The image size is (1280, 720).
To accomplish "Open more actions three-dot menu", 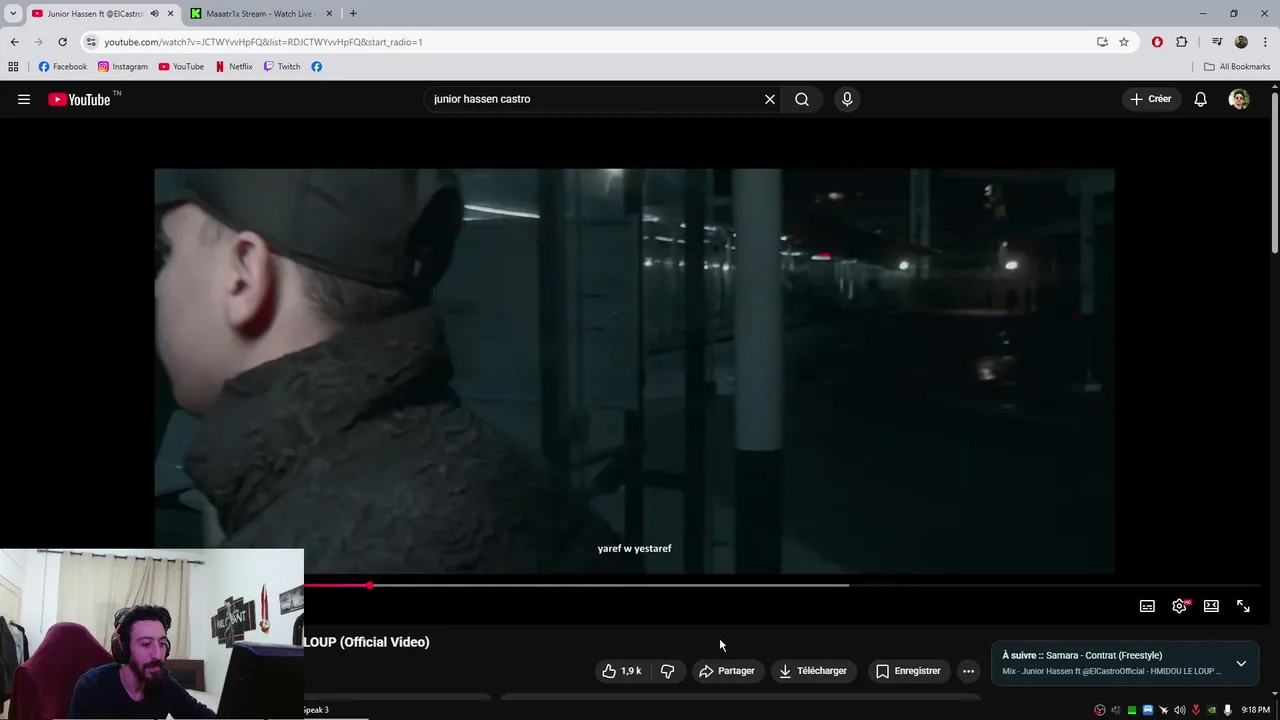I will (x=968, y=671).
